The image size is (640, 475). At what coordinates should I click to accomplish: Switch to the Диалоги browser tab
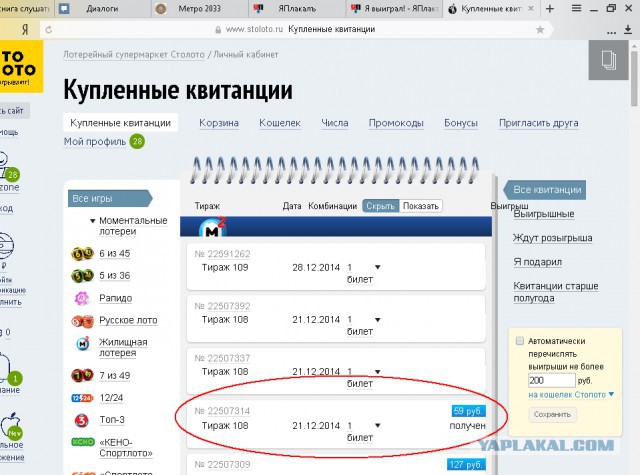(102, 9)
